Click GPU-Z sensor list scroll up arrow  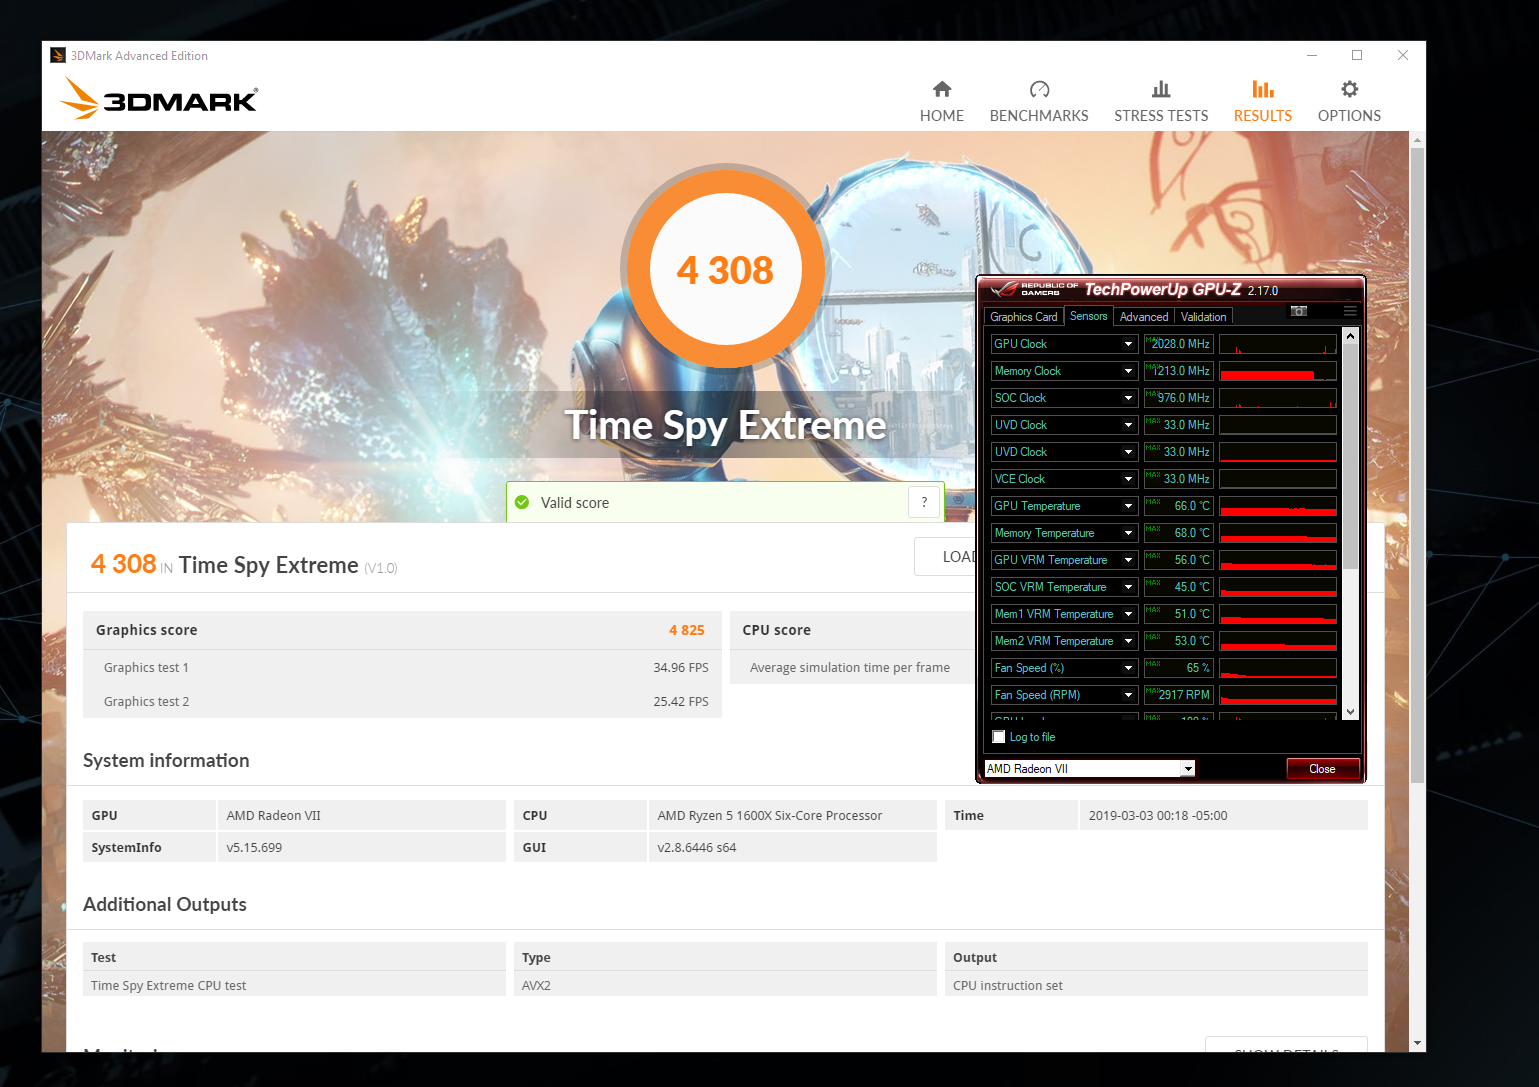pos(1350,336)
